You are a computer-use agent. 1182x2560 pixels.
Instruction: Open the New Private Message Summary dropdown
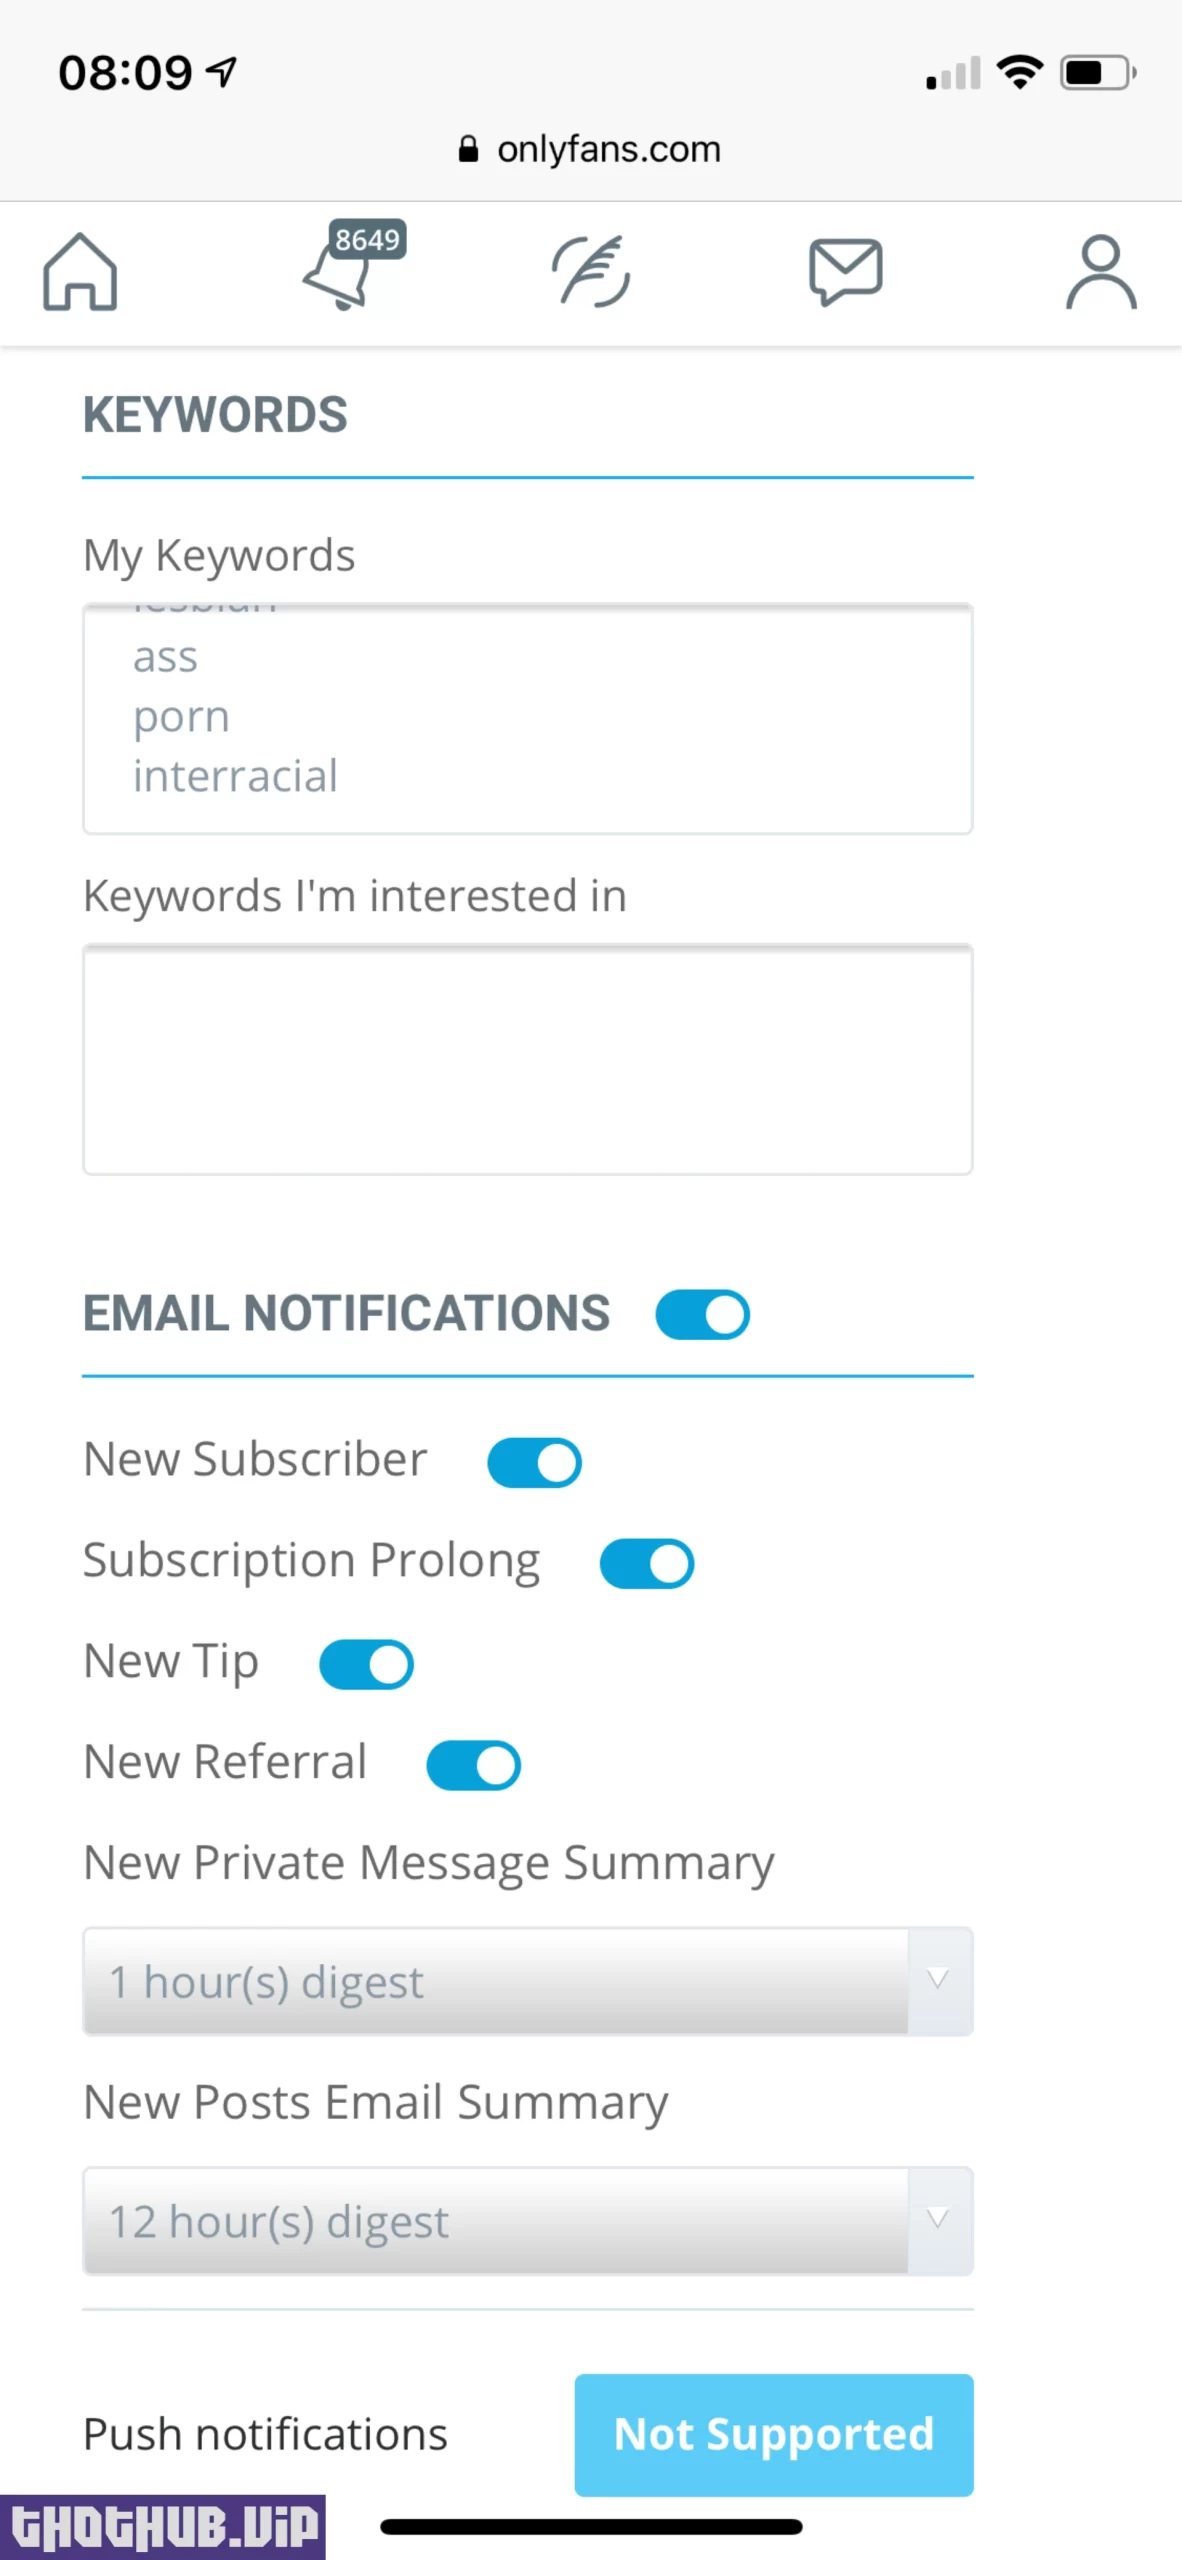click(x=527, y=1982)
